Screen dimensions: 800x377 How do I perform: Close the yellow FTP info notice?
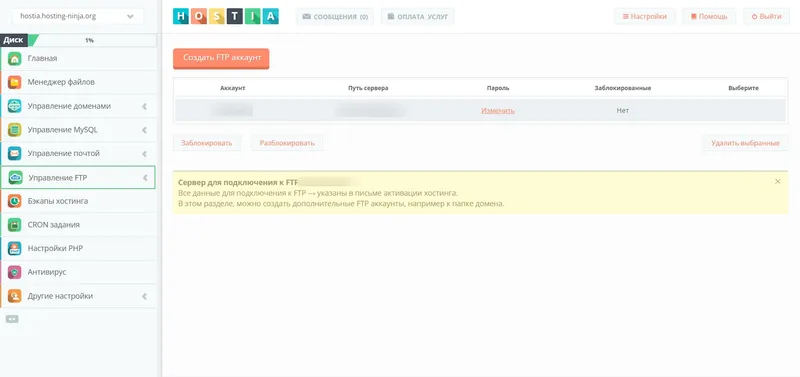click(x=778, y=181)
